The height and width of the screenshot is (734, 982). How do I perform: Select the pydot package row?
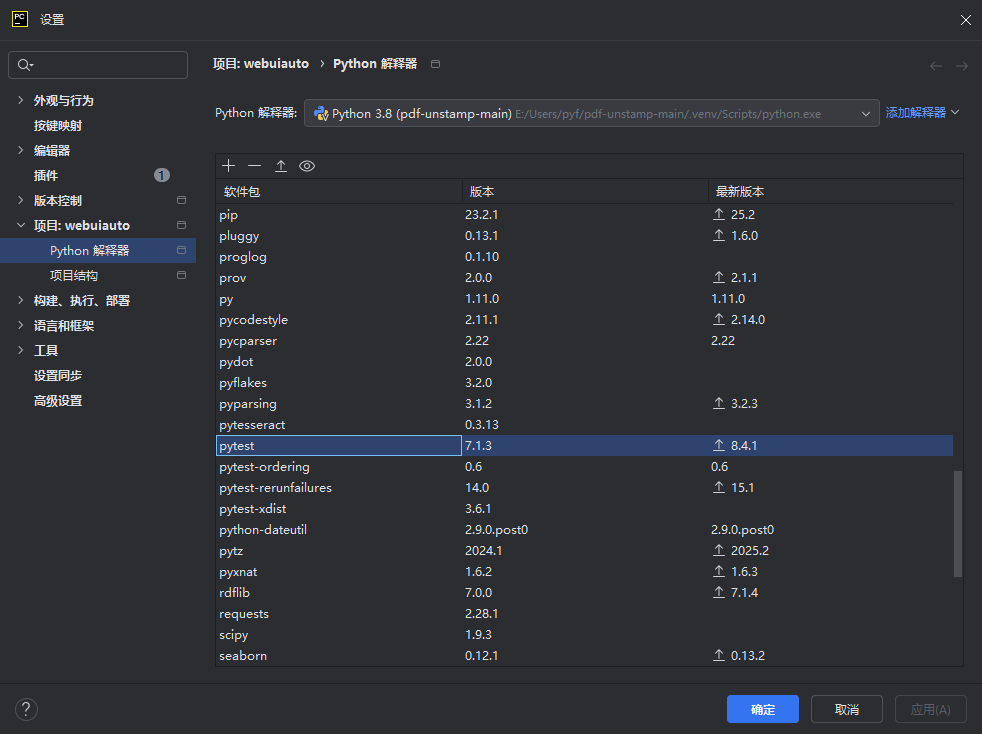point(585,361)
